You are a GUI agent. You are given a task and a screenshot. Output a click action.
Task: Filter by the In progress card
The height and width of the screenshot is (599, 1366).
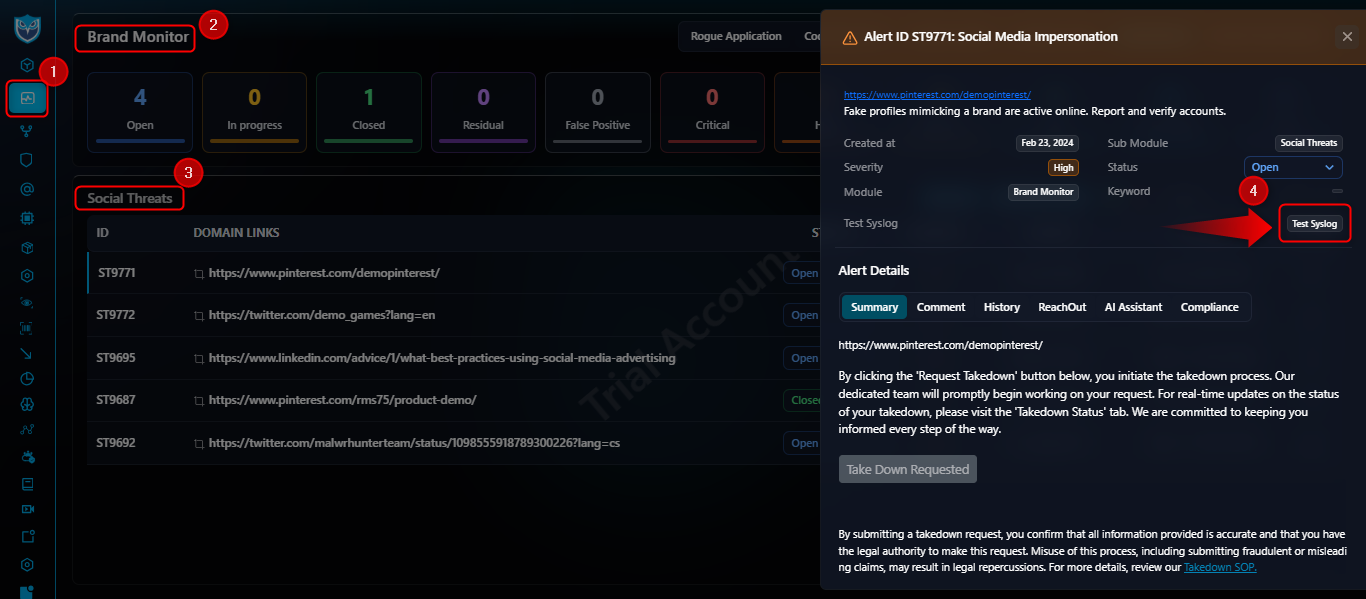click(x=254, y=112)
